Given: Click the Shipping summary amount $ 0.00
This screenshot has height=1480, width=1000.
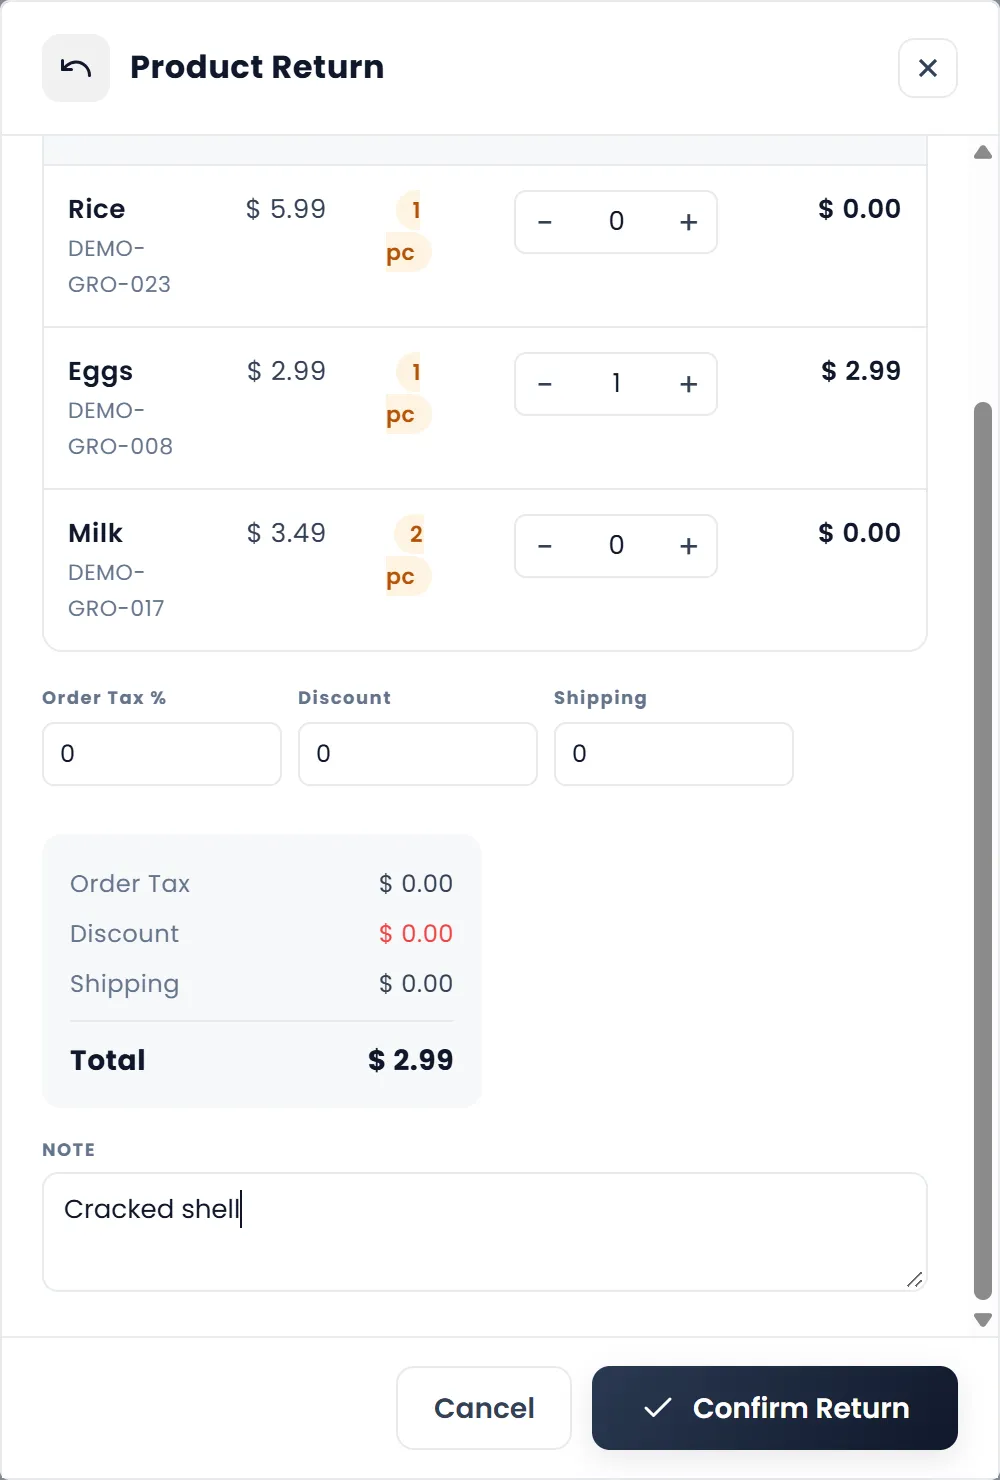Looking at the screenshot, I should coord(416,984).
